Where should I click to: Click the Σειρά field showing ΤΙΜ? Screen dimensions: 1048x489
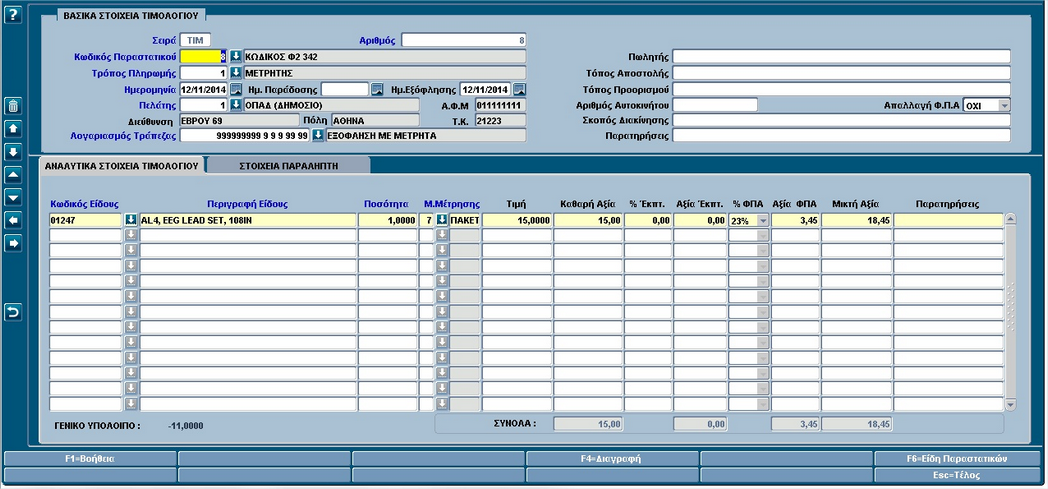195,40
